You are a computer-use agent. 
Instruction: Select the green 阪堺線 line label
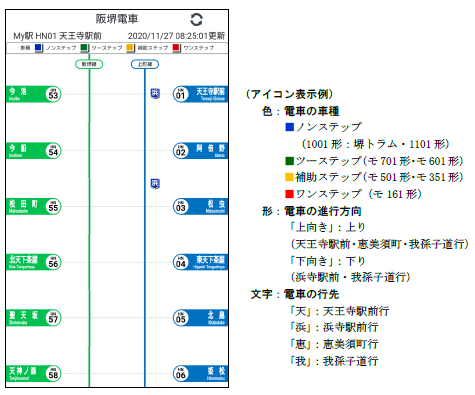click(x=89, y=64)
